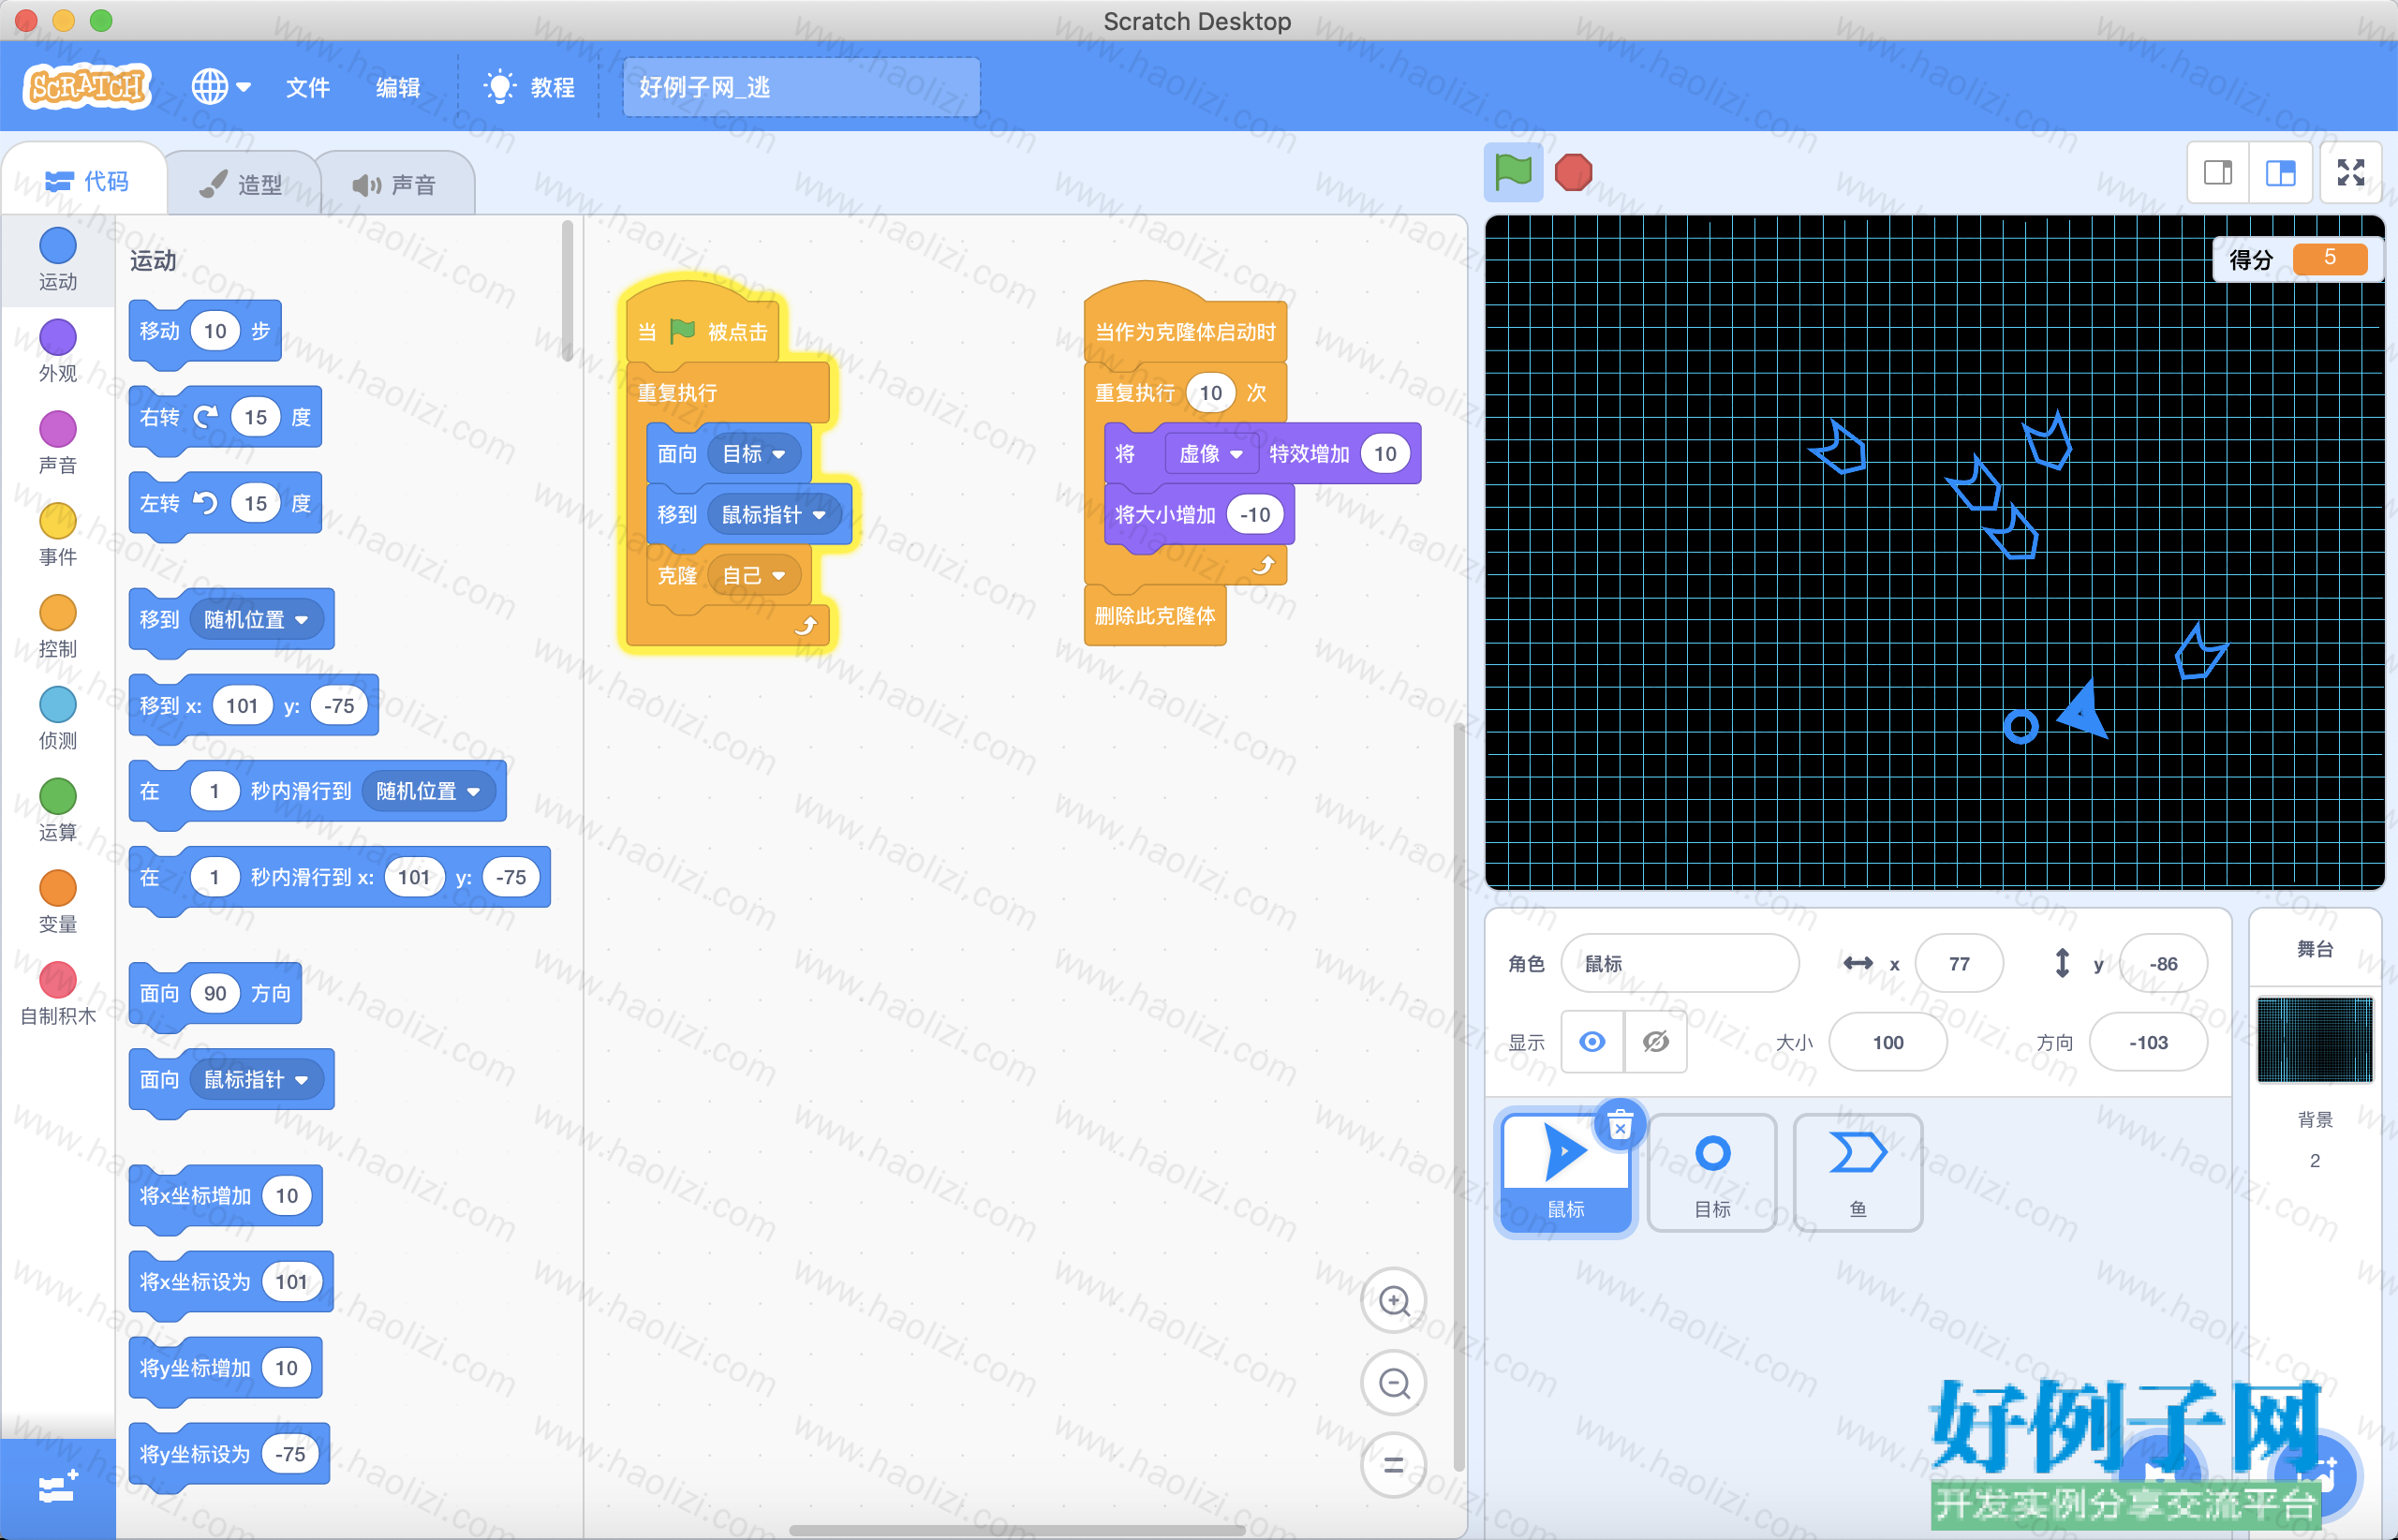
Task: Select the 变量 variables category
Action: tap(58, 903)
